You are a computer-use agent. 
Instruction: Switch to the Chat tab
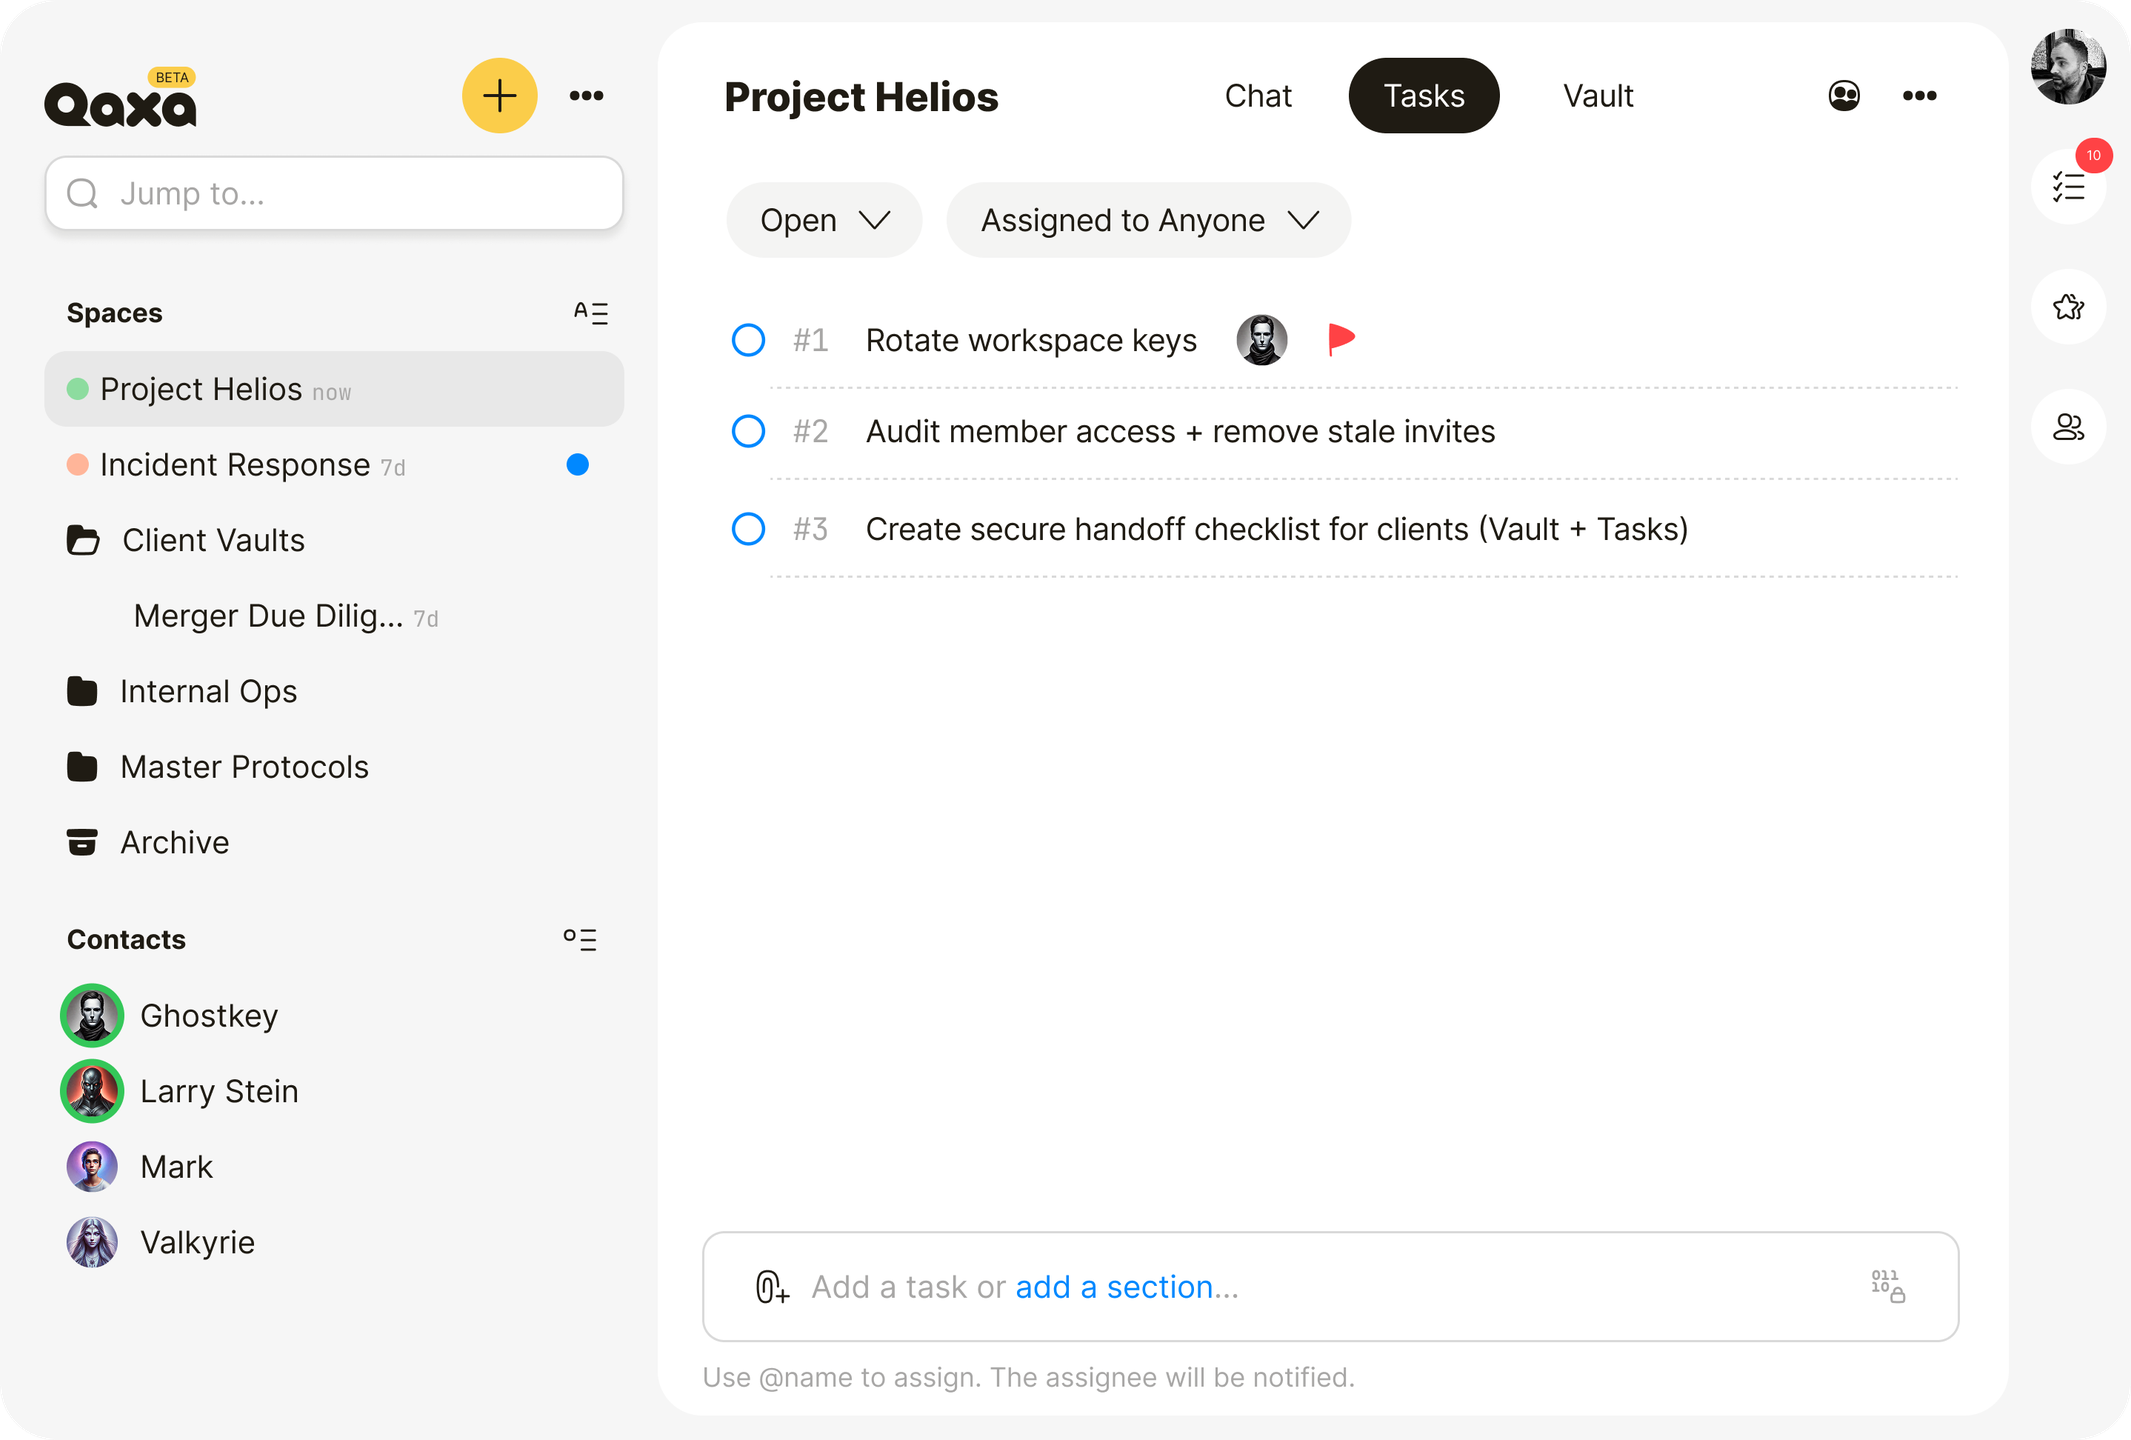[x=1258, y=96]
